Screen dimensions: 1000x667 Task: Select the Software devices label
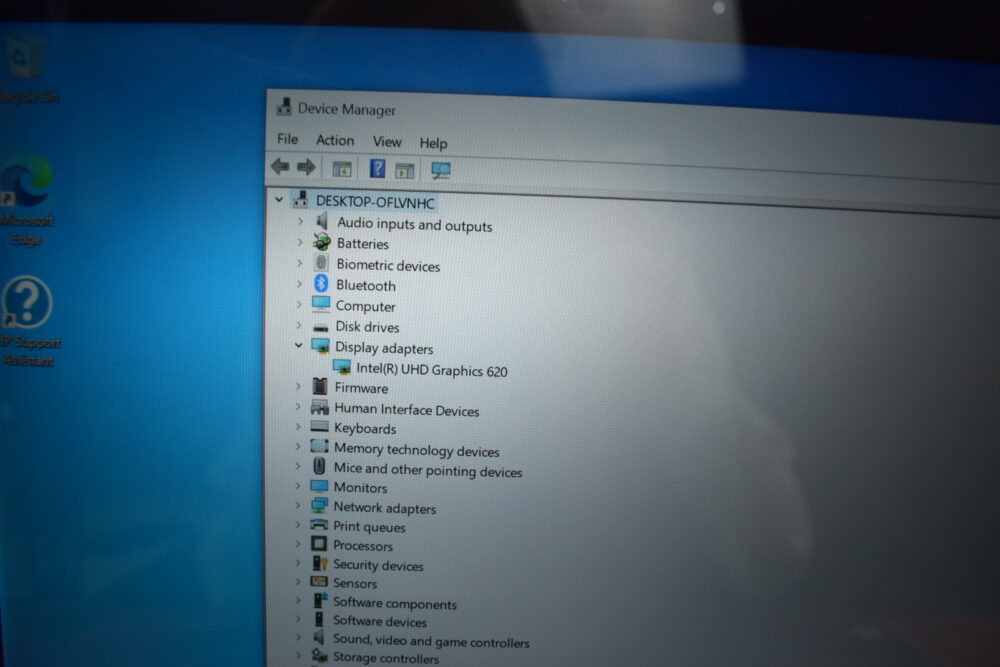pyautogui.click(x=379, y=621)
